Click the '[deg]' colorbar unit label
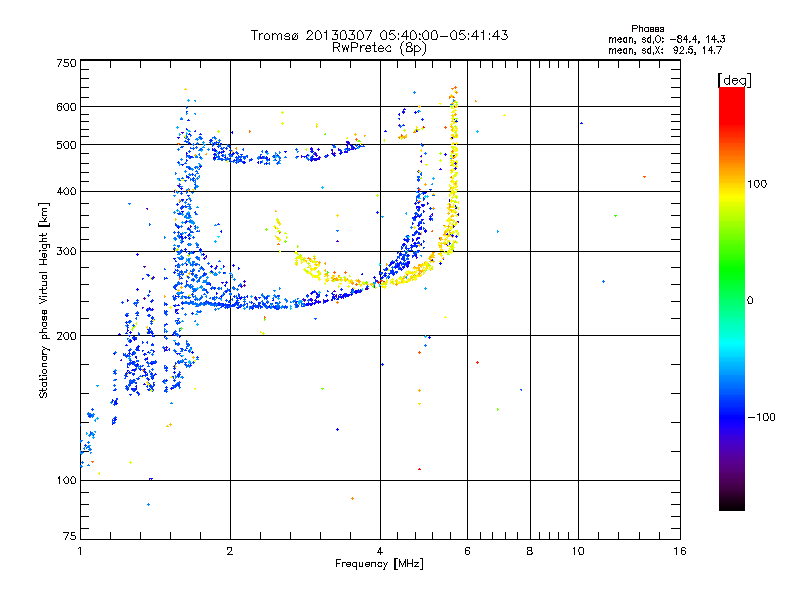This screenshot has height=600, width=800. point(734,80)
